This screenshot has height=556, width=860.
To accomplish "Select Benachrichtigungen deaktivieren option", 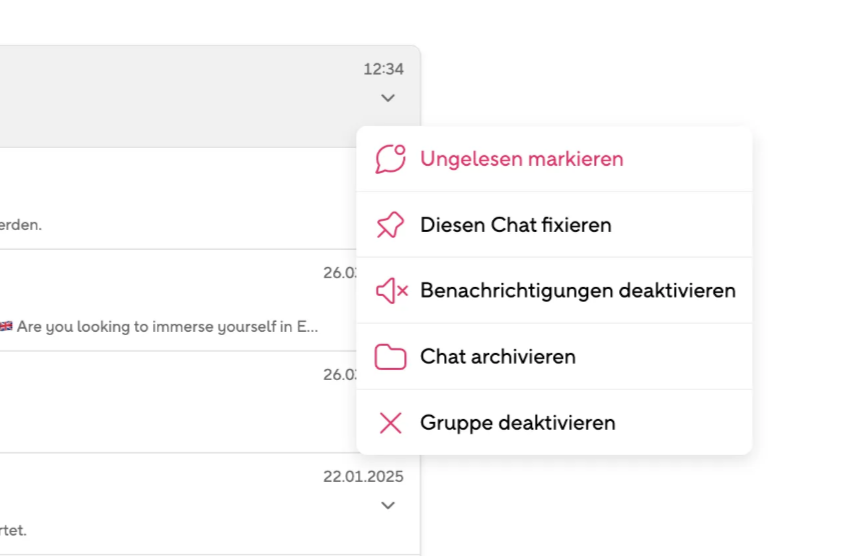I will pos(578,291).
